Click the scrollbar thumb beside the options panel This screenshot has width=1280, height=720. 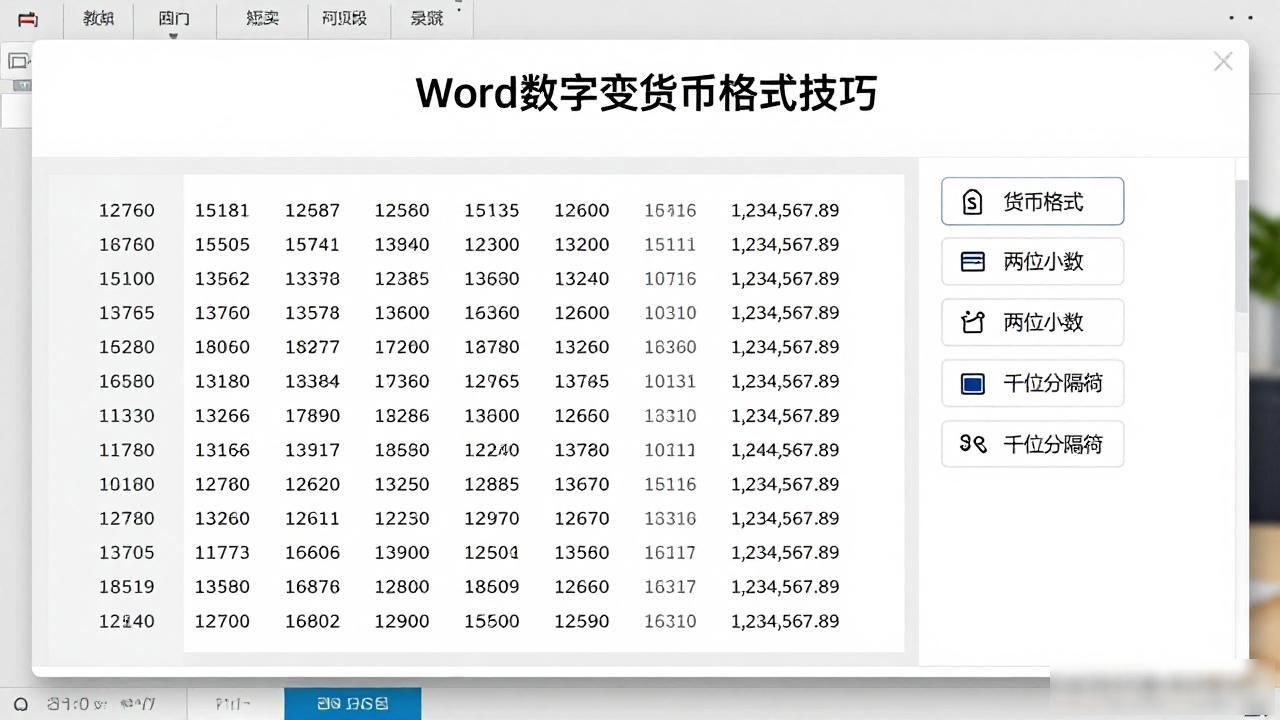point(1242,245)
